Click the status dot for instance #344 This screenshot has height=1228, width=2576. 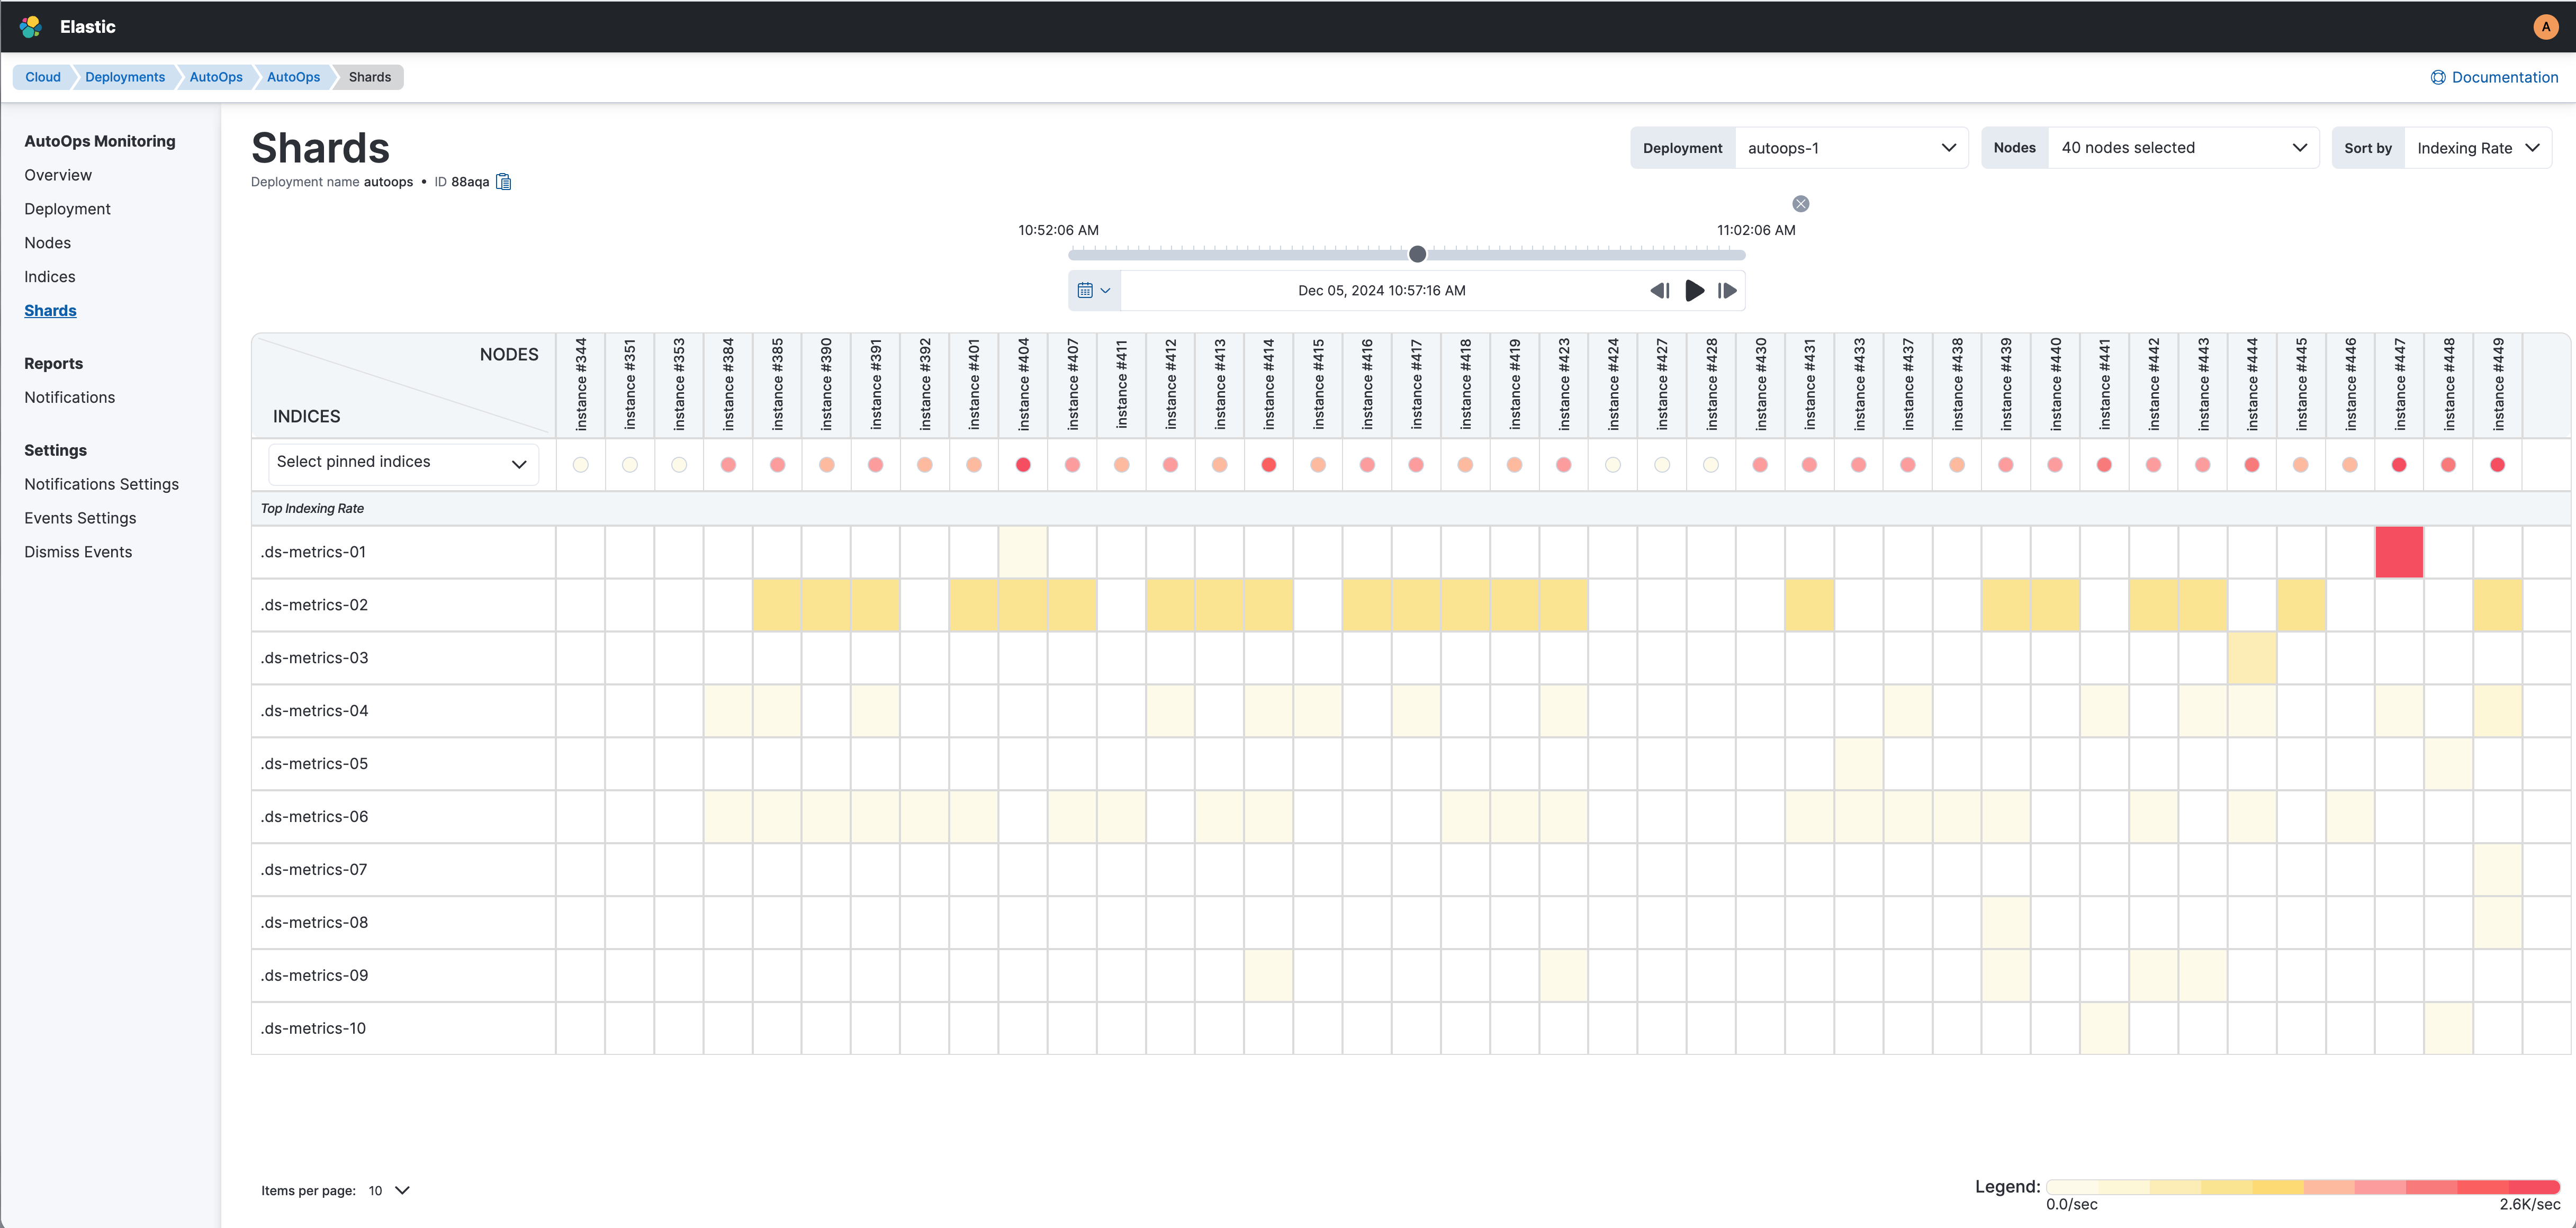pyautogui.click(x=581, y=465)
